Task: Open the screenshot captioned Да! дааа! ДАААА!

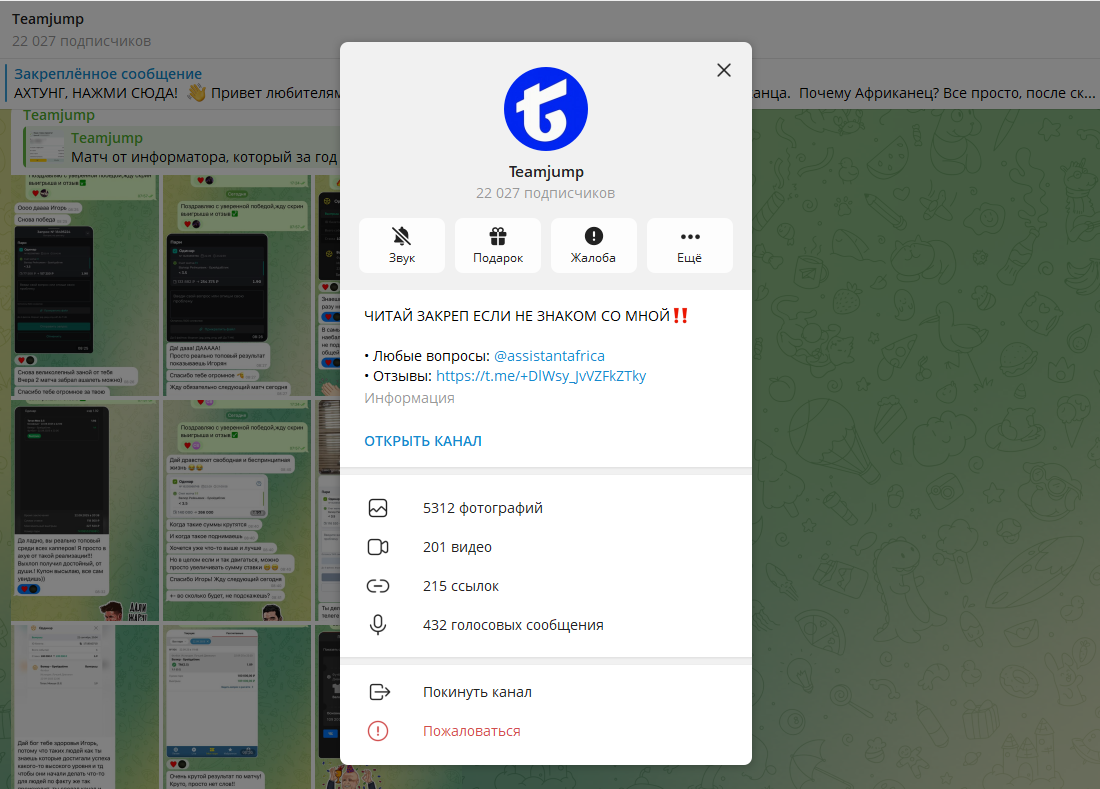Action: coord(237,285)
